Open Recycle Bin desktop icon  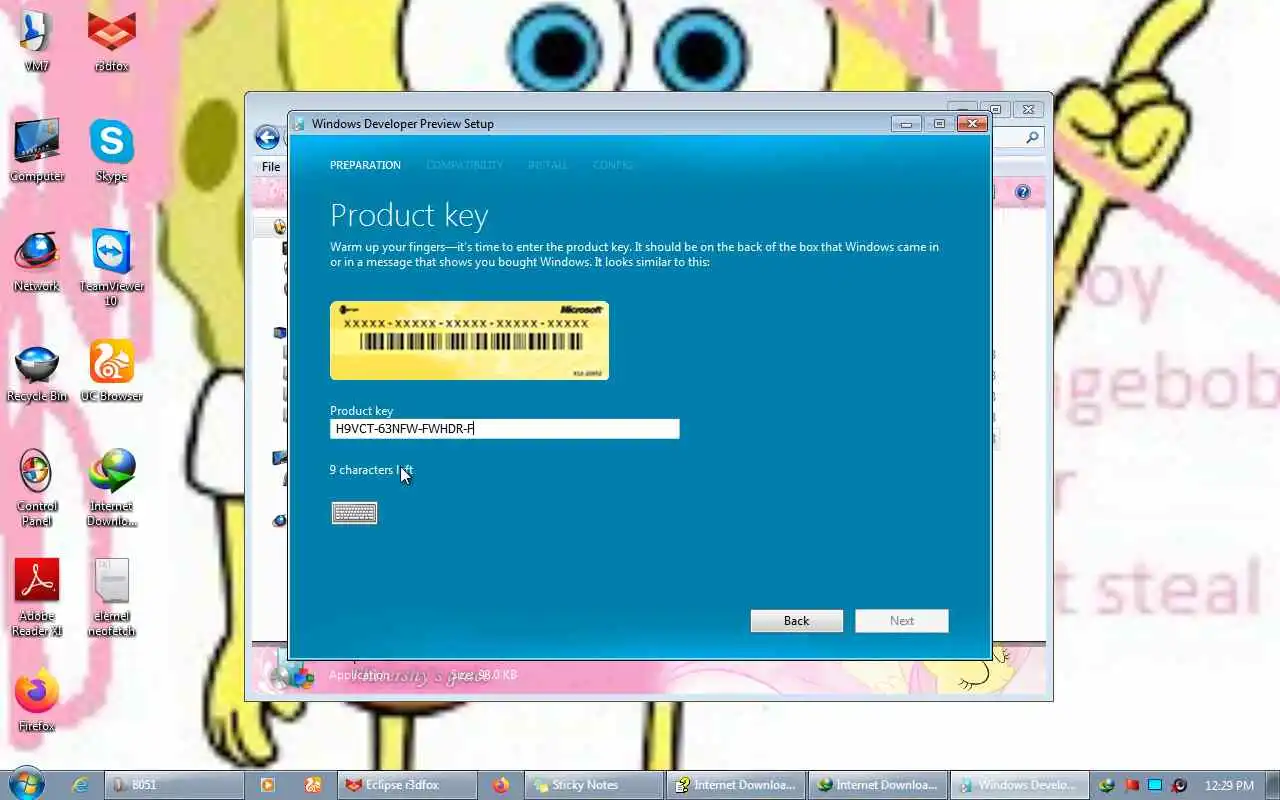click(x=37, y=371)
